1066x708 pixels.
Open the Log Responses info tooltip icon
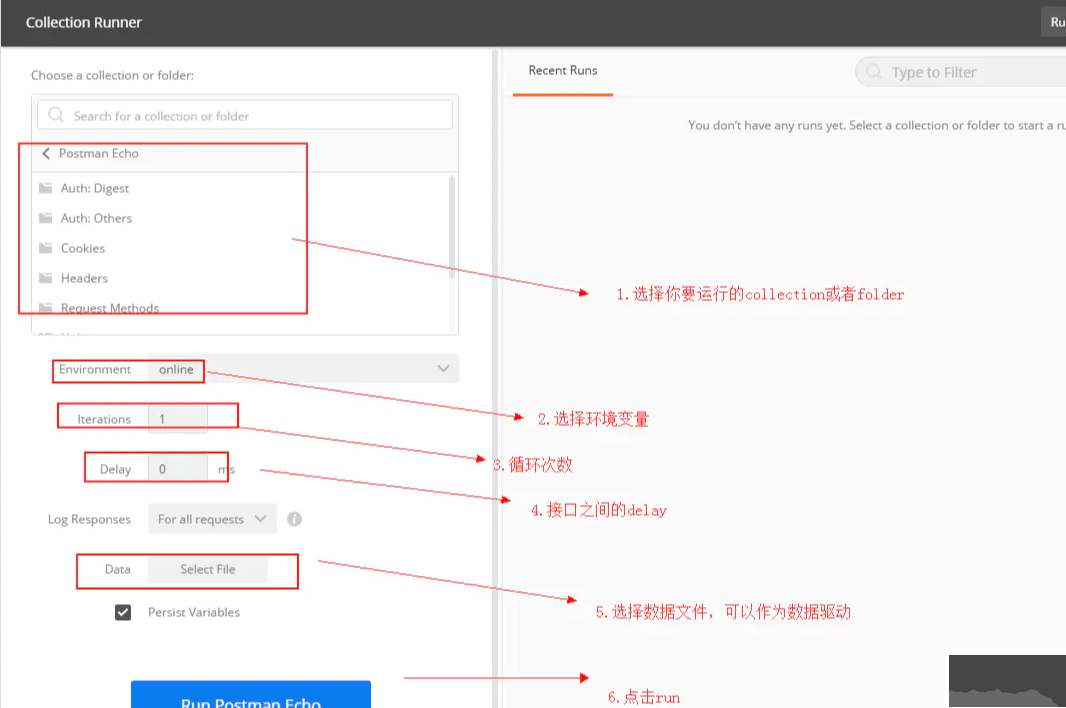(x=293, y=518)
